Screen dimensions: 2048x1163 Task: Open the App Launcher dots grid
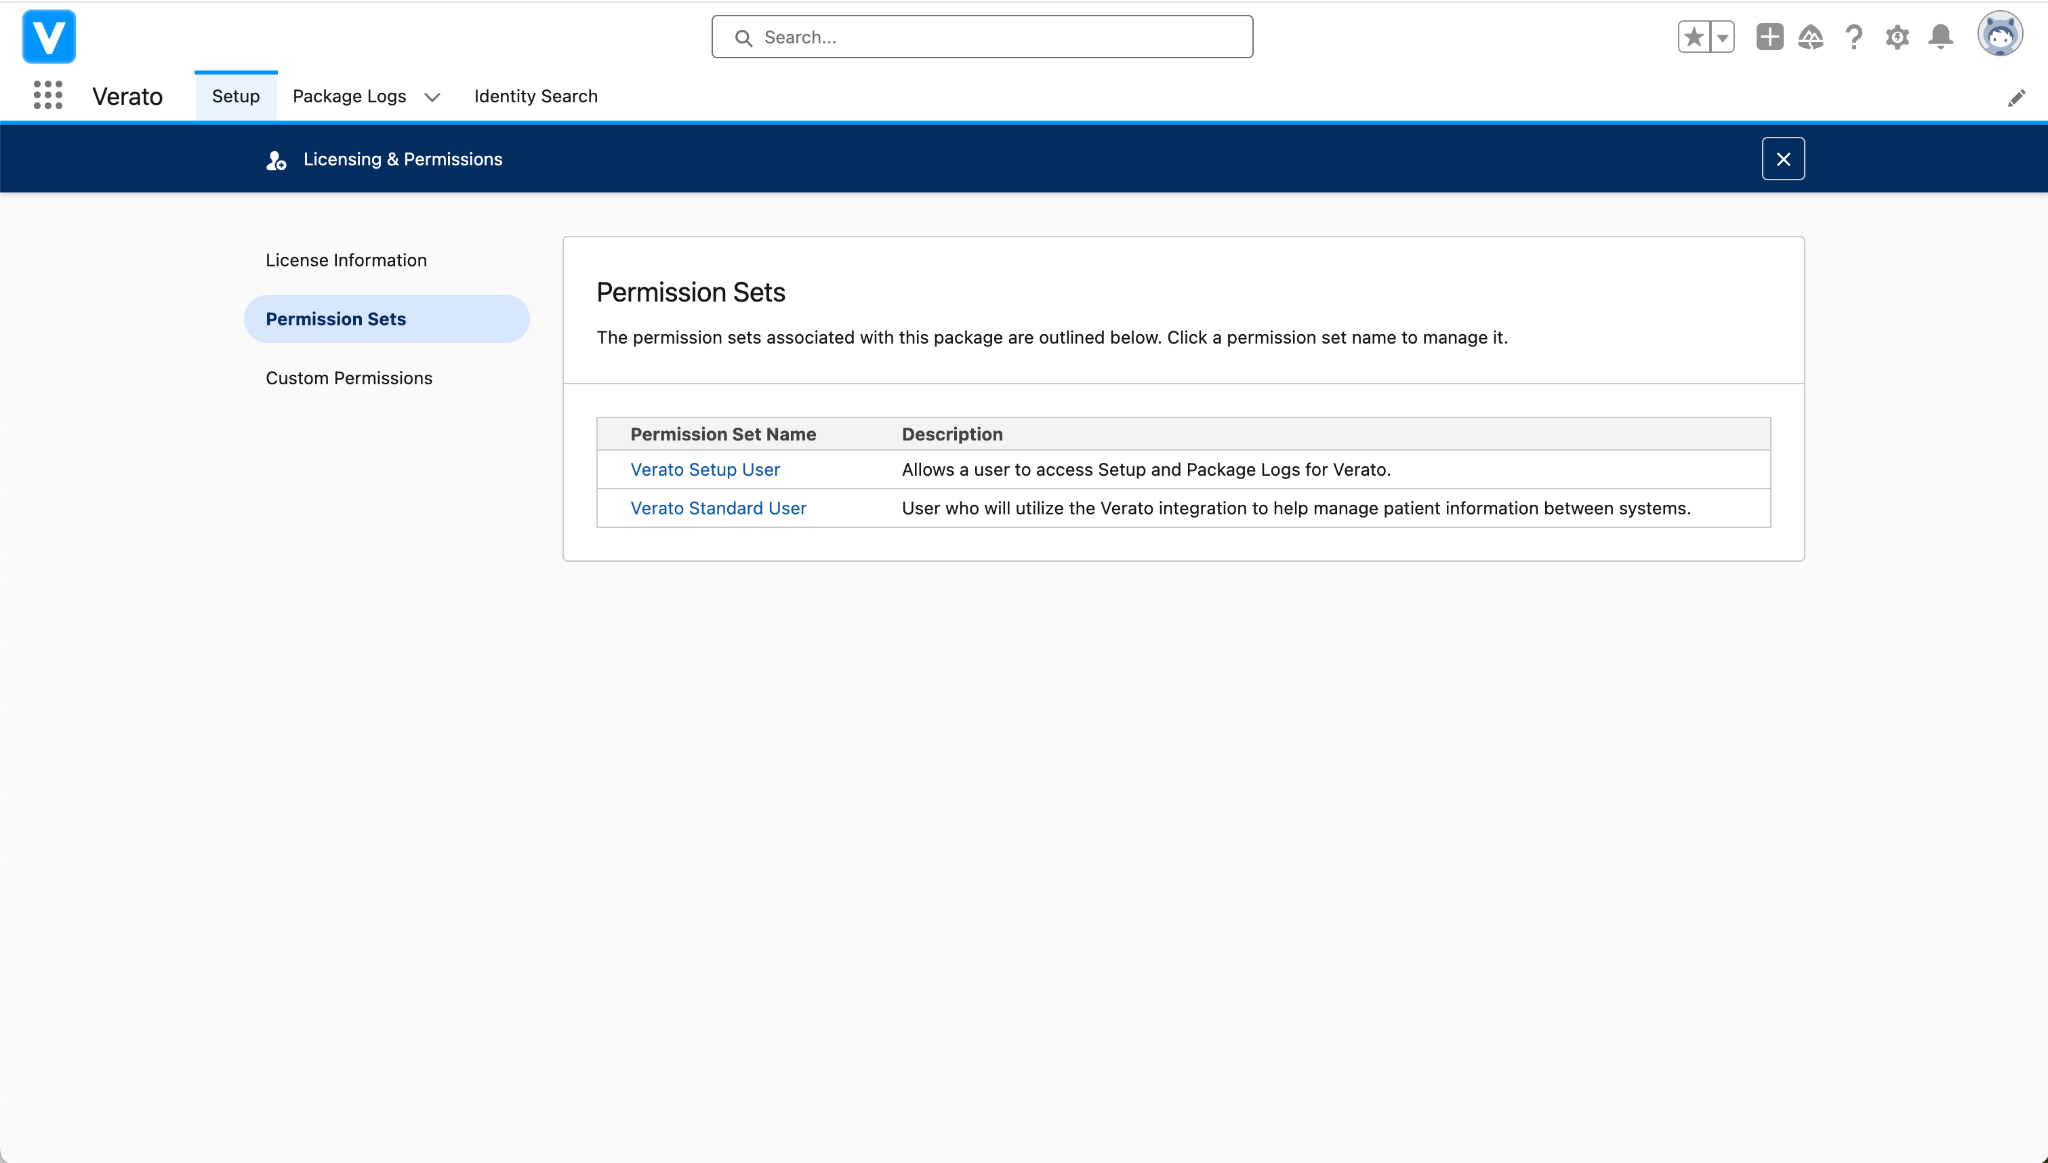pyautogui.click(x=48, y=96)
